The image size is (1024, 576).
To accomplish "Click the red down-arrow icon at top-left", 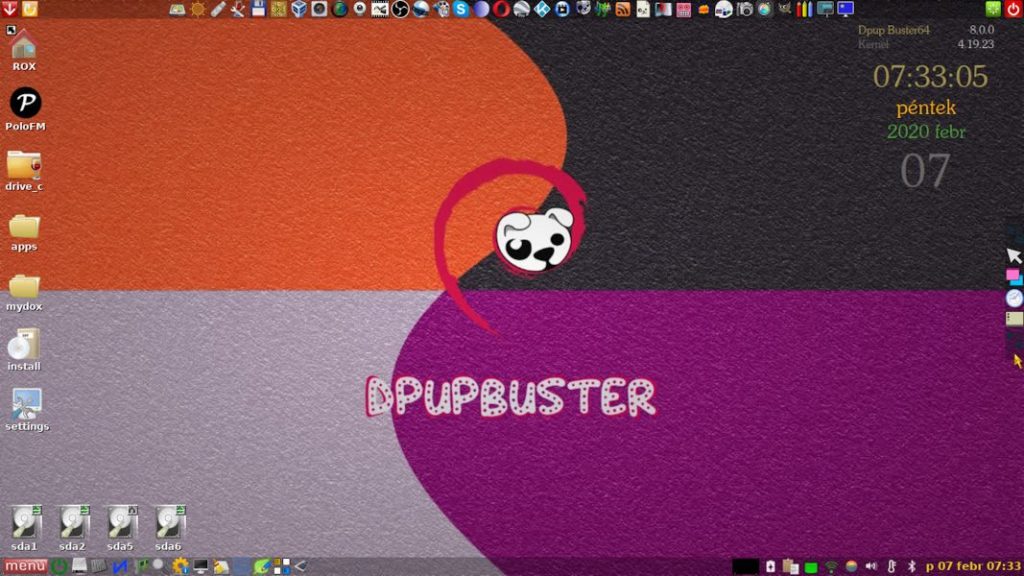I will tap(9, 9).
